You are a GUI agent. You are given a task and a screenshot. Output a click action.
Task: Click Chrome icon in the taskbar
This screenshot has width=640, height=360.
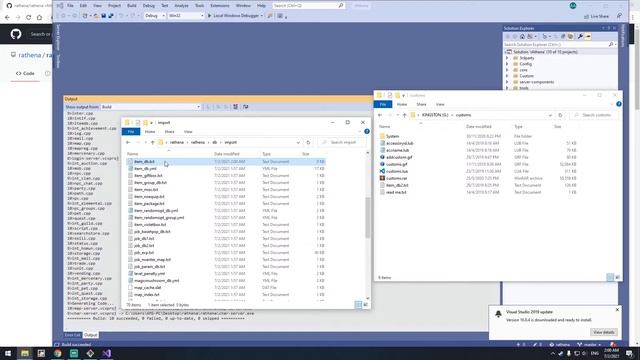coord(58,353)
